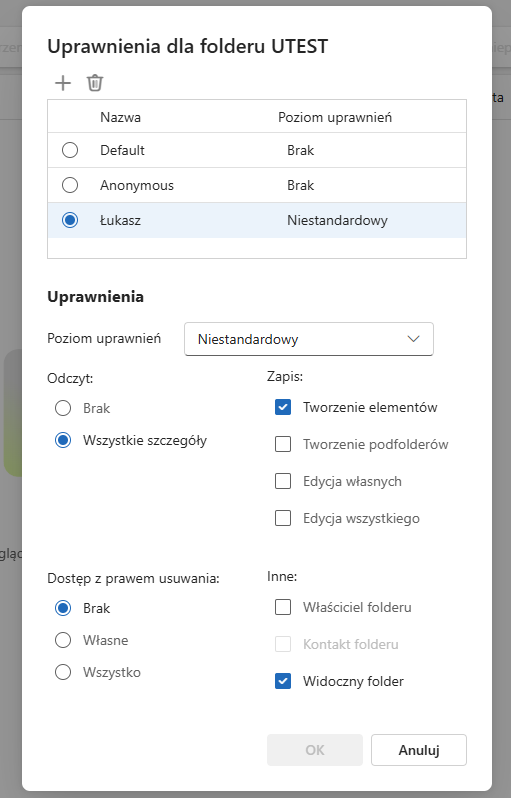Click the Nazwa column header
Image resolution: width=511 pixels, height=798 pixels.
[121, 117]
